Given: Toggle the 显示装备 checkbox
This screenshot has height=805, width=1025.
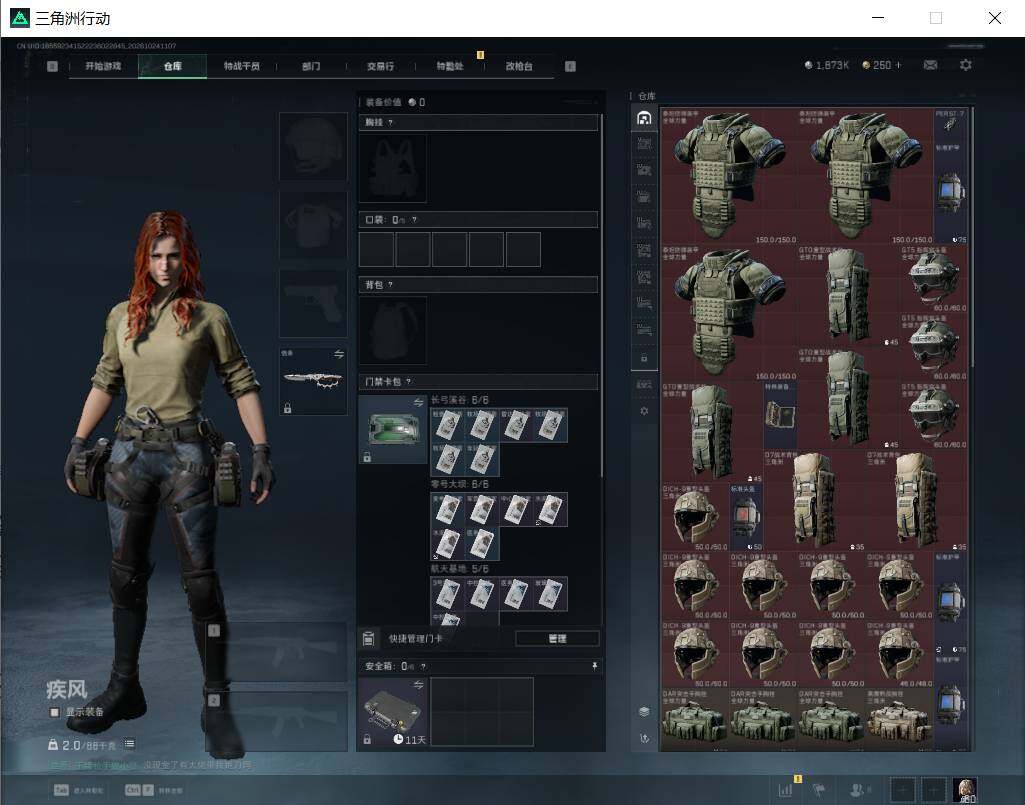Looking at the screenshot, I should click(55, 712).
